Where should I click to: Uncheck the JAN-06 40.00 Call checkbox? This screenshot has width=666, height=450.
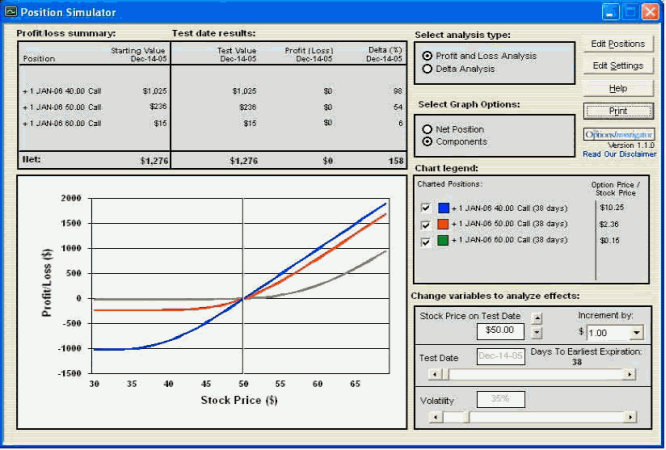[426, 207]
